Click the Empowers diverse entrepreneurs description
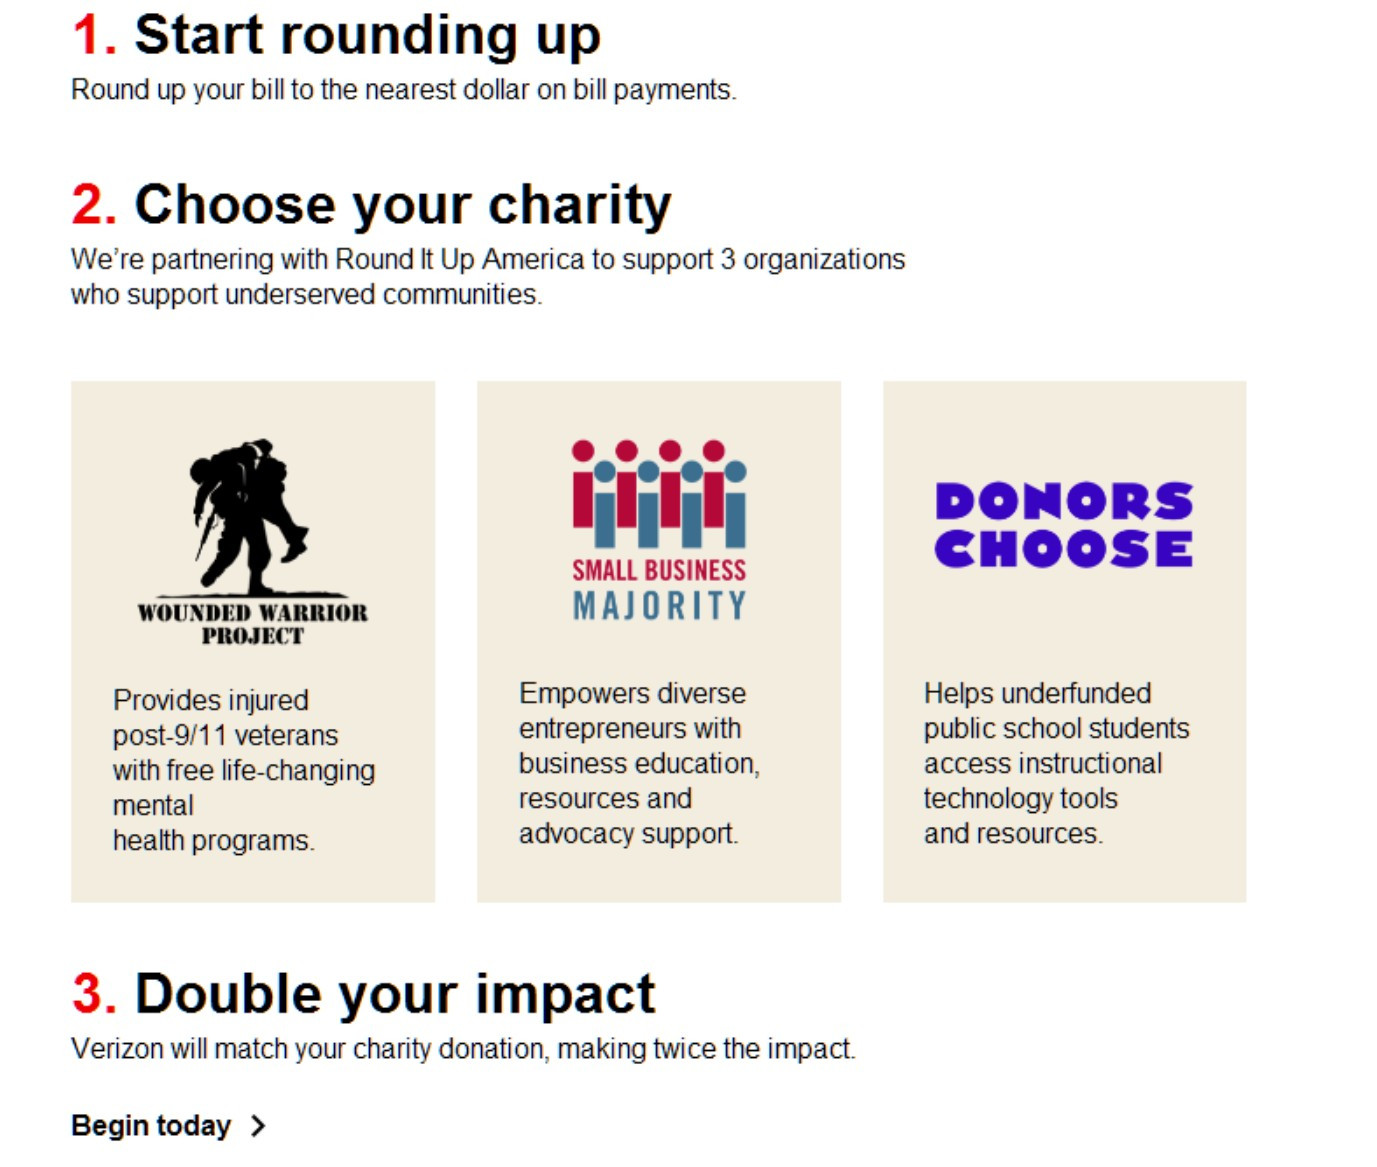 [640, 763]
